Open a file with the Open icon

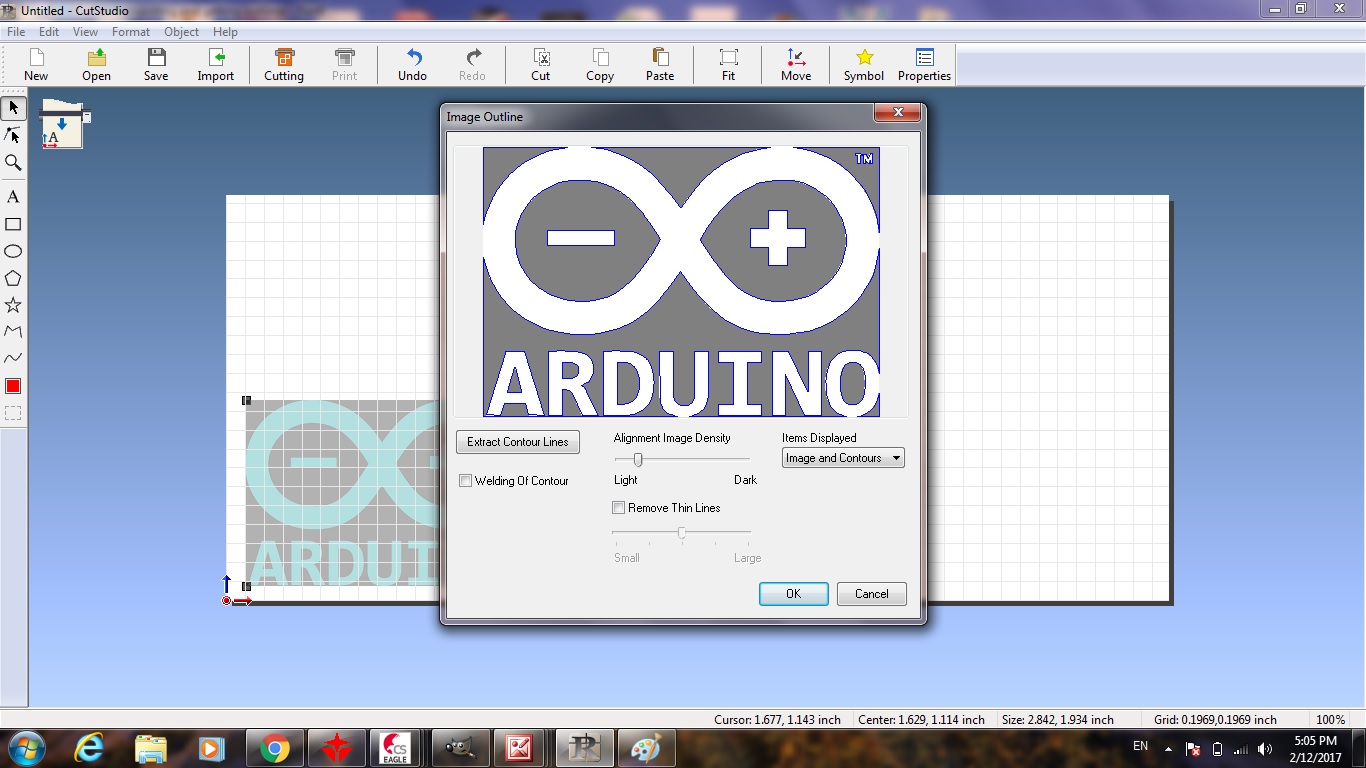tap(96, 65)
